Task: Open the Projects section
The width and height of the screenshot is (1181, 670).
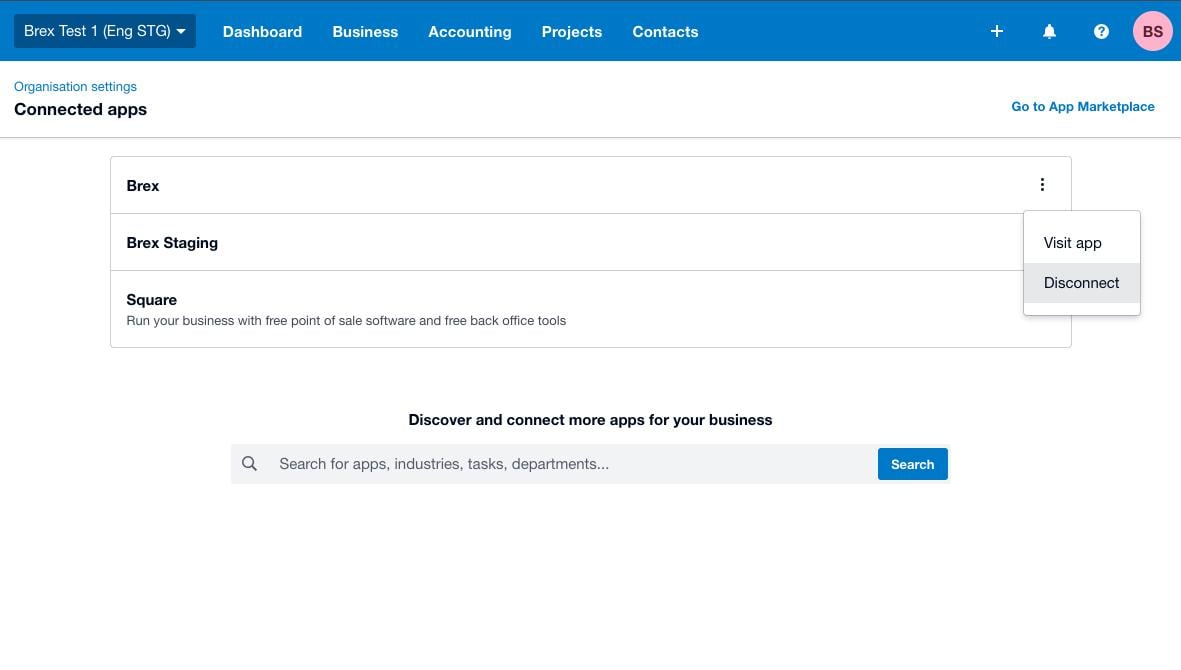Action: pyautogui.click(x=571, y=31)
